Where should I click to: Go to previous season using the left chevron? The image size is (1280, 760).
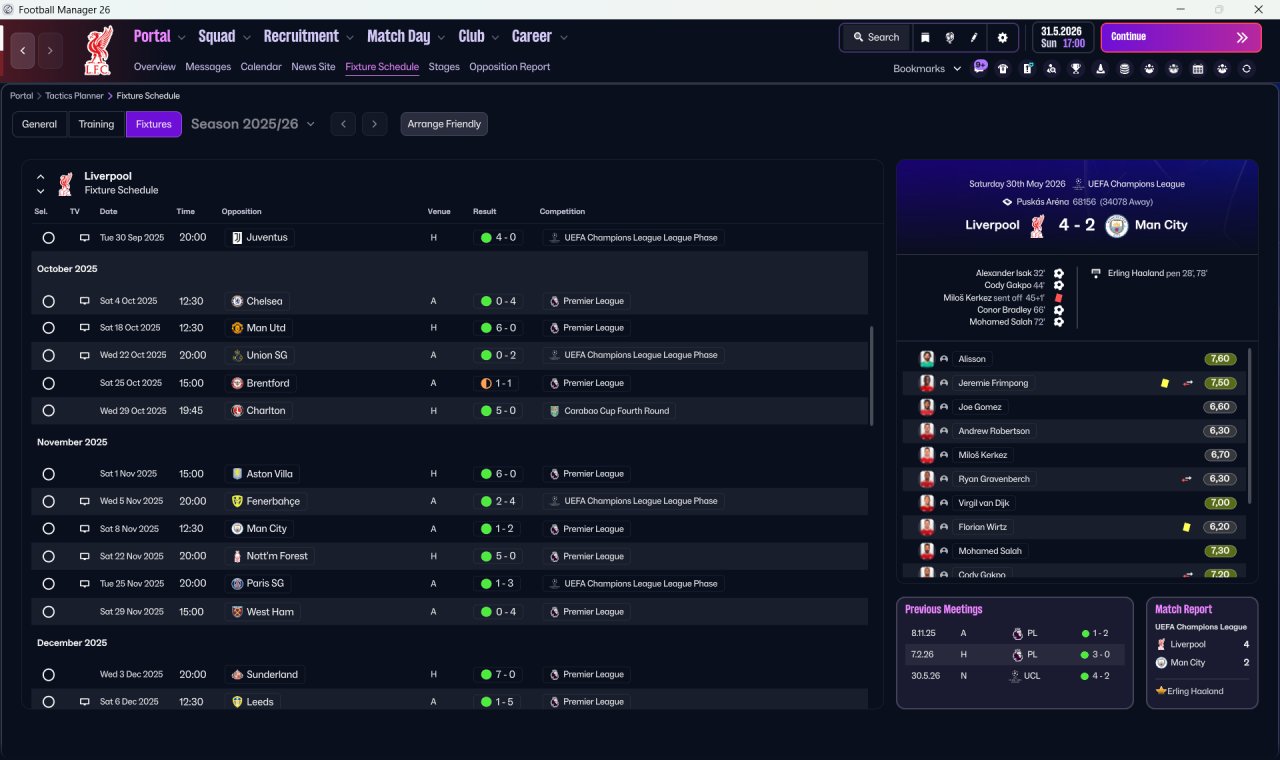(x=343, y=124)
